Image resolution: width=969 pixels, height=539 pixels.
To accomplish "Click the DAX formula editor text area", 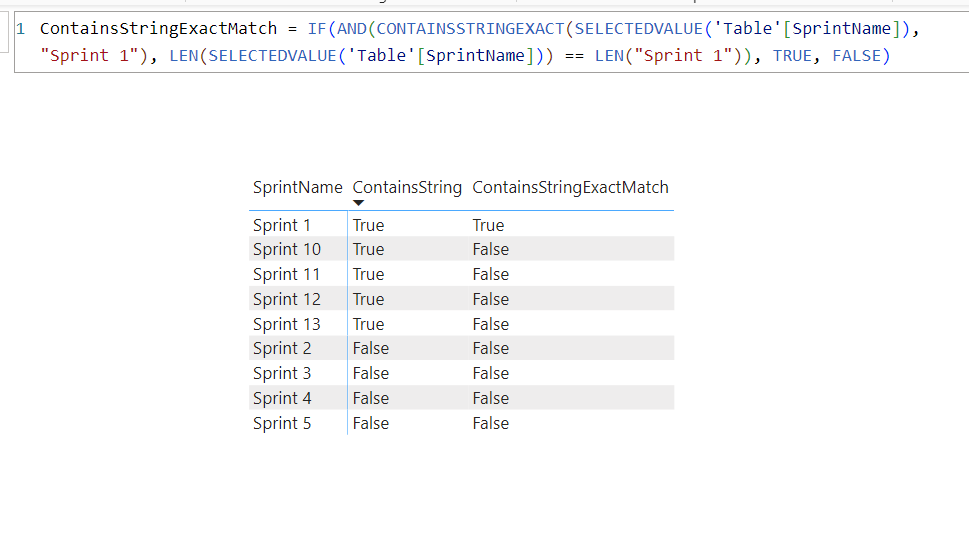I will [491, 42].
